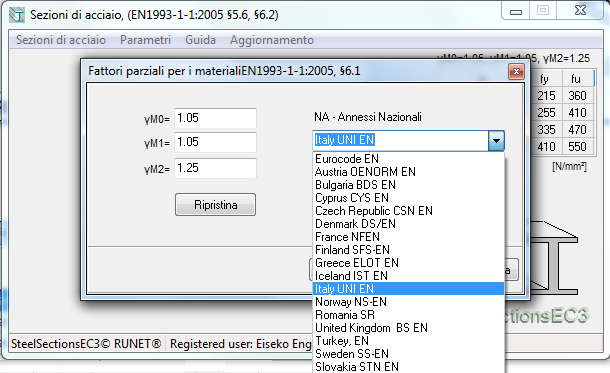Select Czech Republic CSN EN option
The height and width of the screenshot is (373, 610).
[x=408, y=211]
